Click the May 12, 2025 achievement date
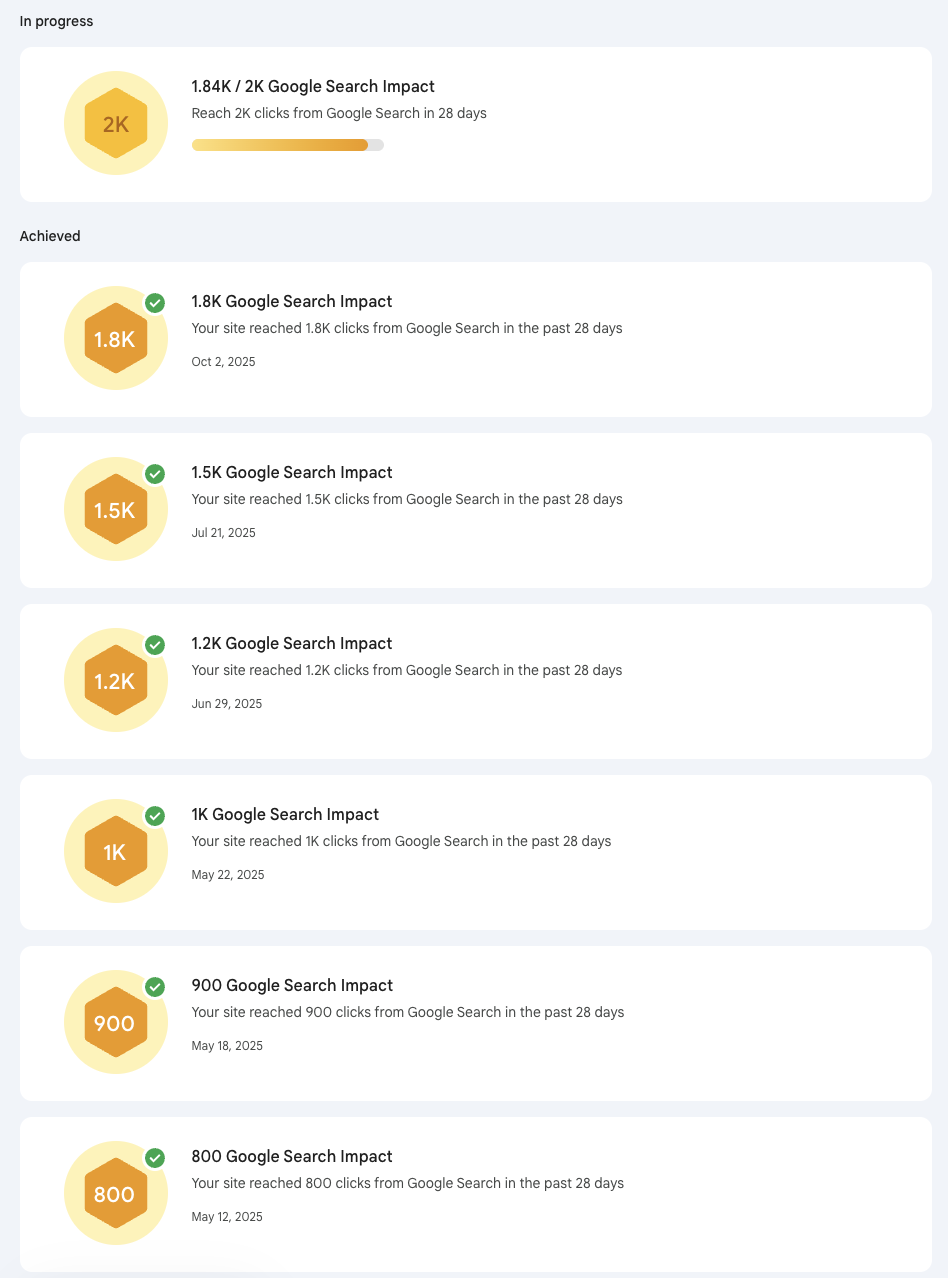Screen dimensions: 948x1278 [227, 1217]
